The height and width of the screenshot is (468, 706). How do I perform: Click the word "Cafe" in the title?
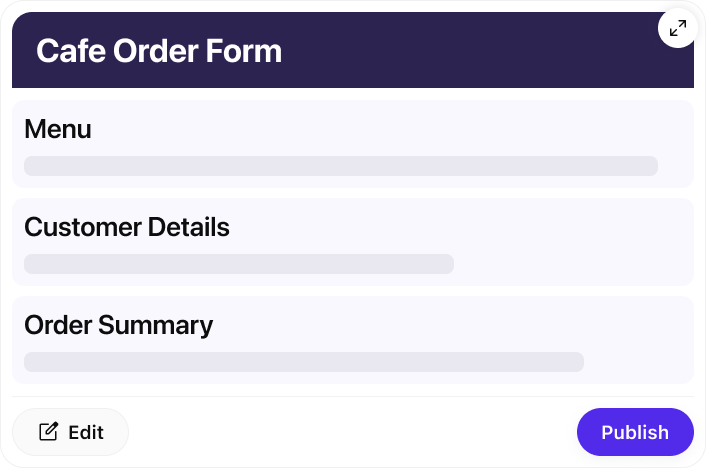67,51
